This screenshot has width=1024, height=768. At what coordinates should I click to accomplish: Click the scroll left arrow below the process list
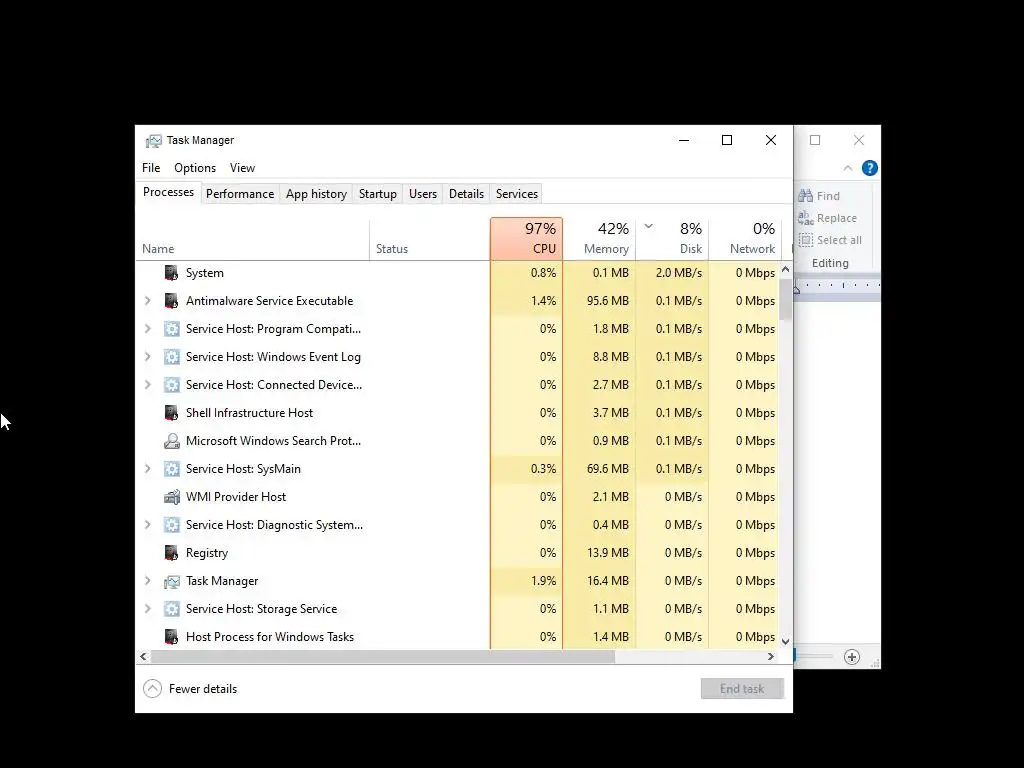coord(144,657)
